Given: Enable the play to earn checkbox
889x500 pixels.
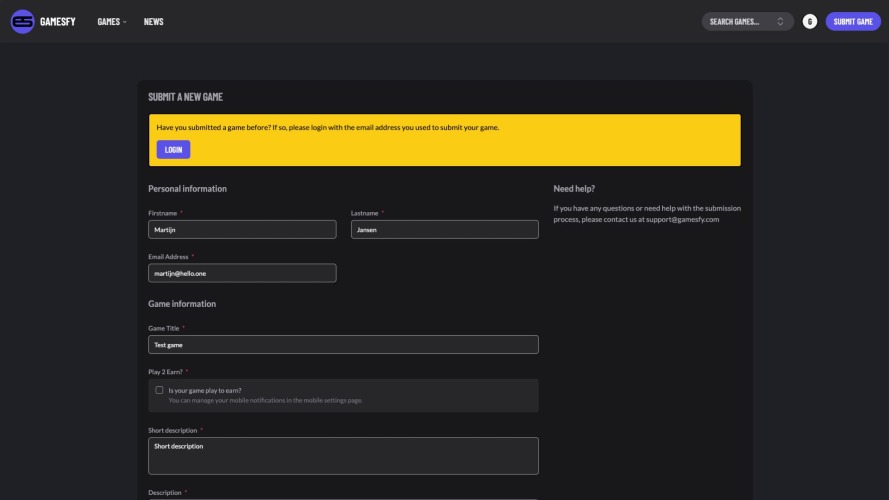Looking at the screenshot, I should click(159, 390).
